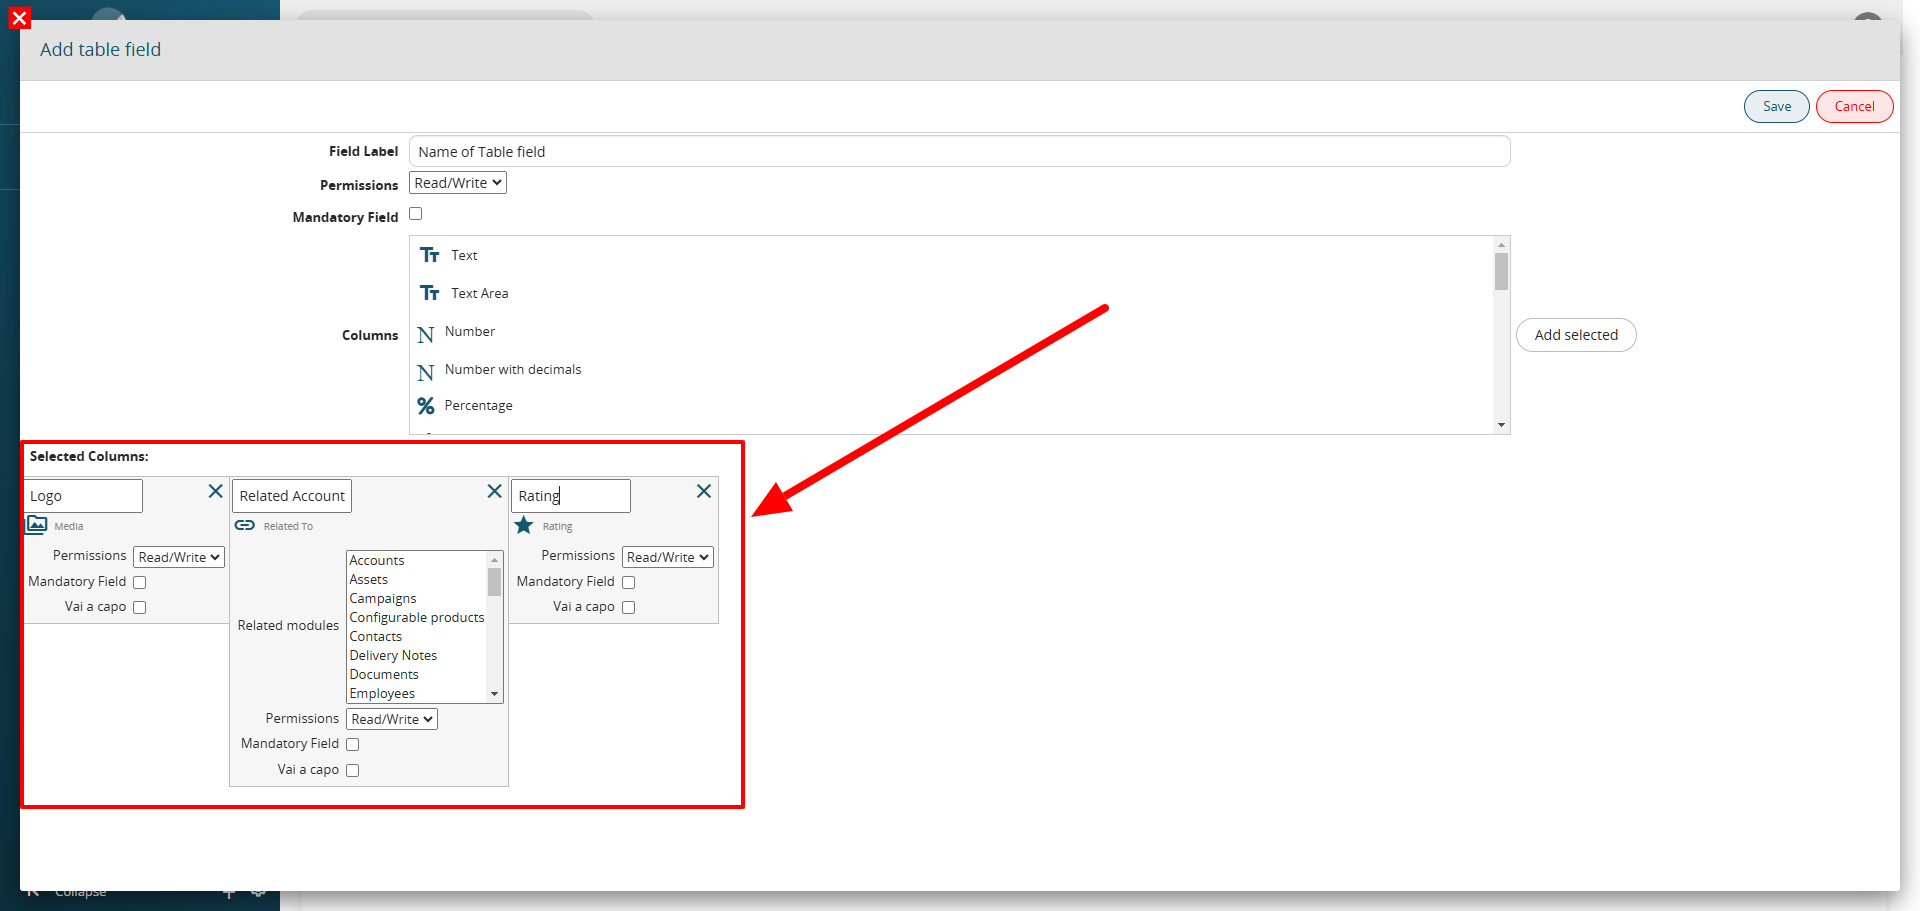Close the dialog with the red X icon
The image size is (1920, 911).
coord(19,18)
